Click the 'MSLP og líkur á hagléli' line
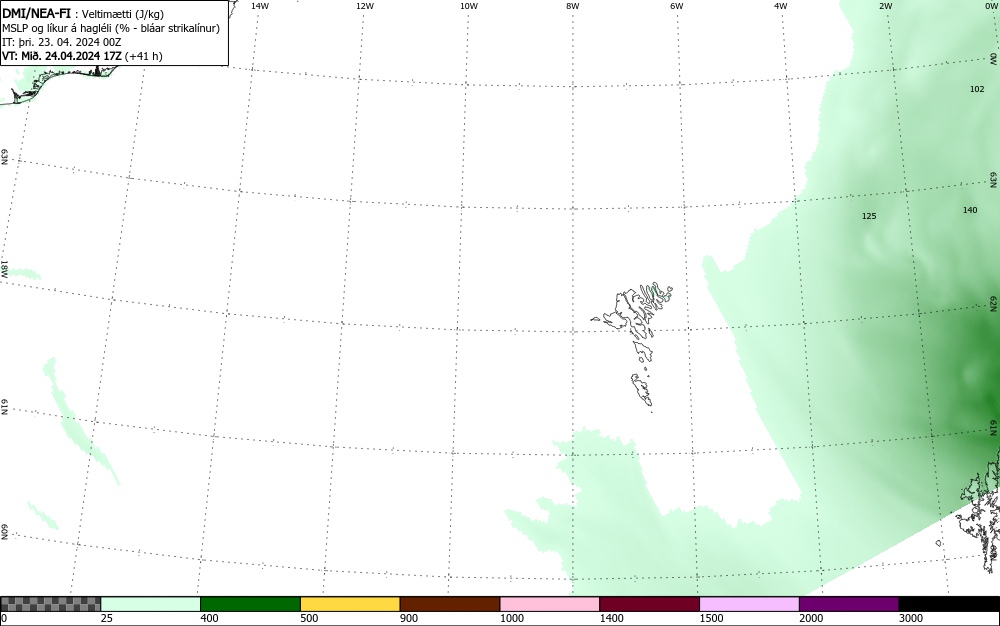 pos(111,28)
